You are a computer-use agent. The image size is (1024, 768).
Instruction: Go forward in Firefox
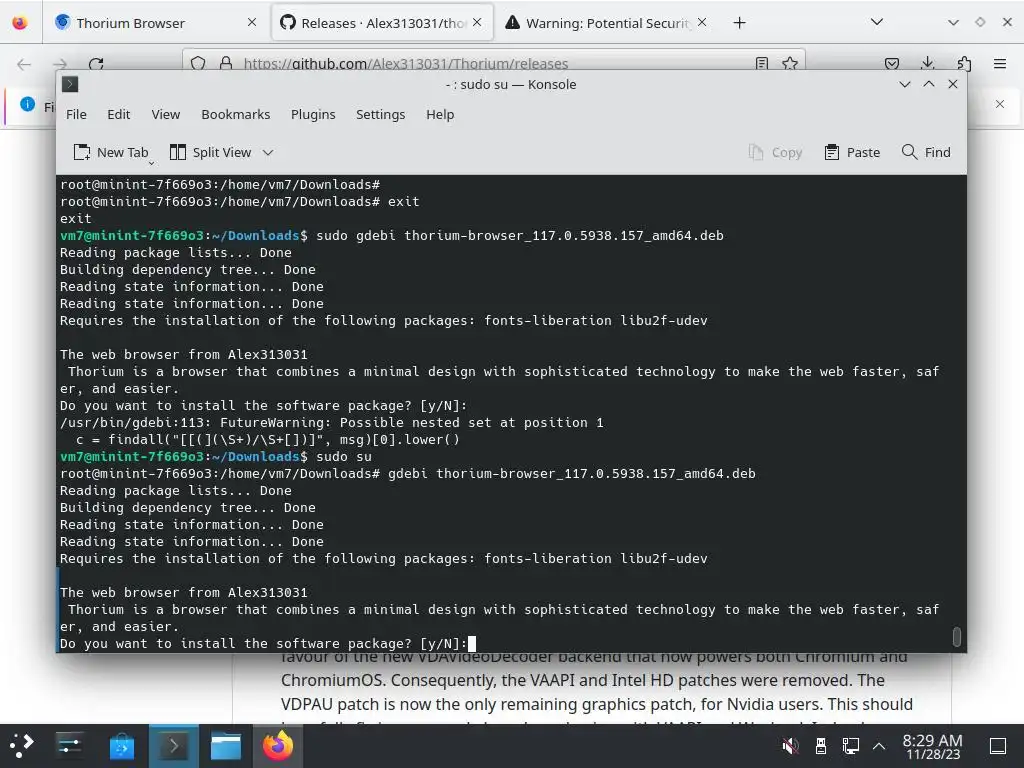[60, 64]
